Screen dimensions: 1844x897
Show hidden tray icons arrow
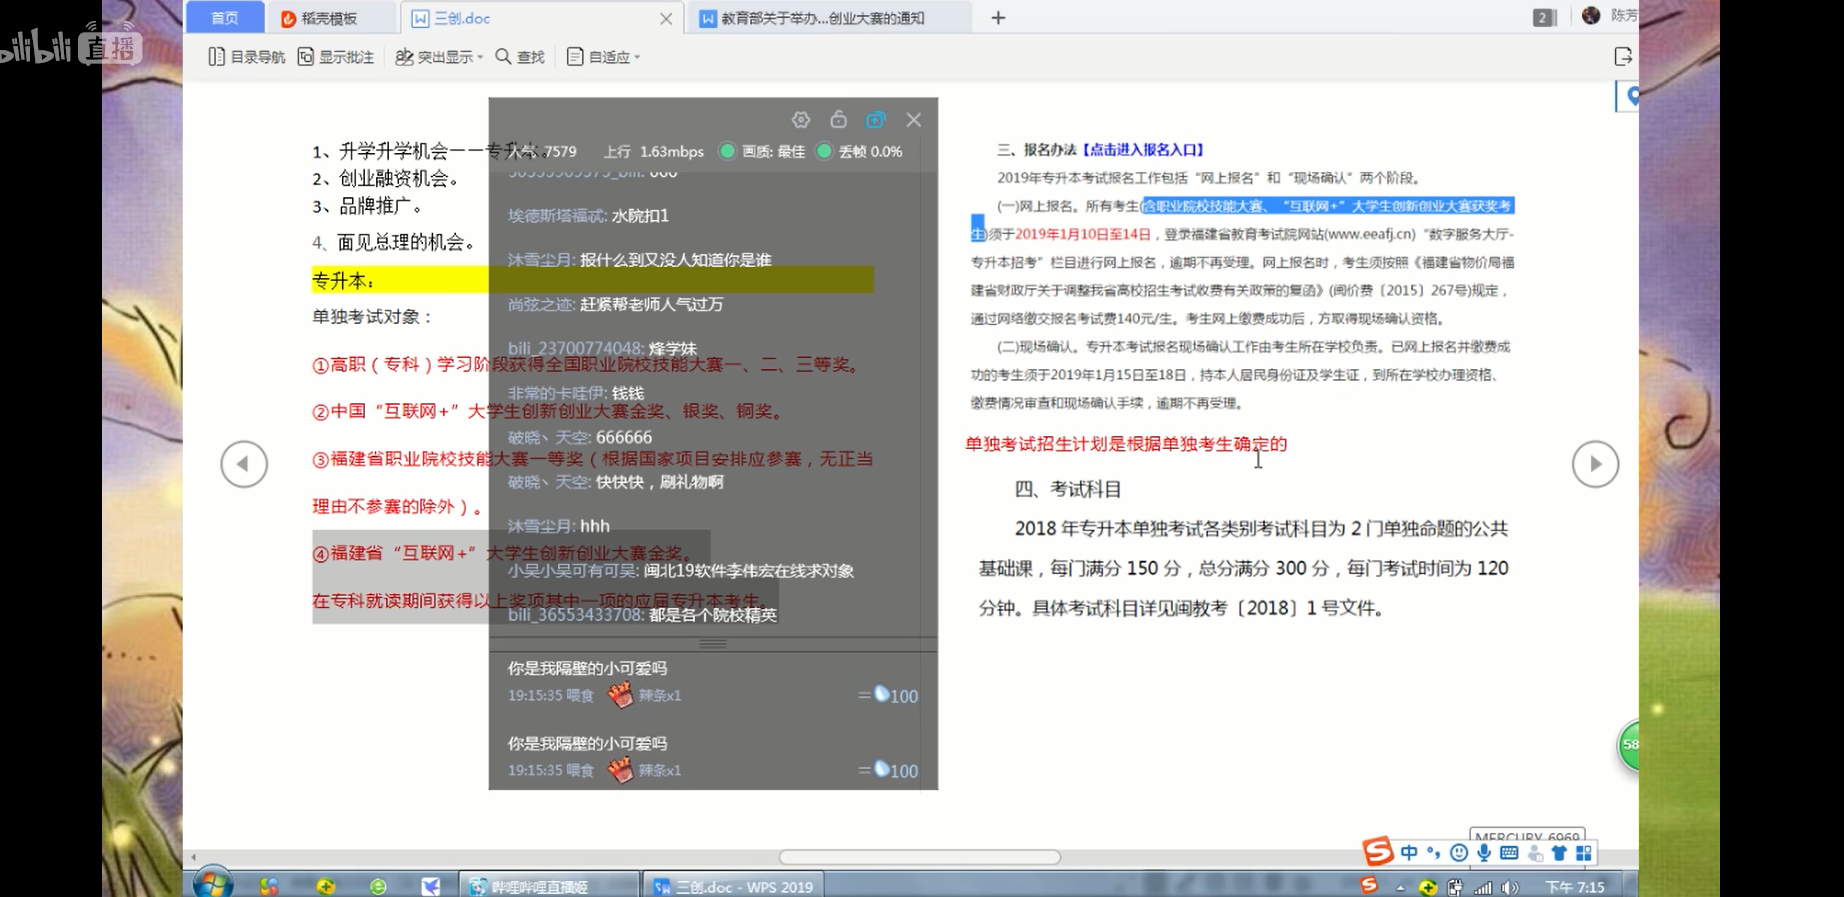1400,887
